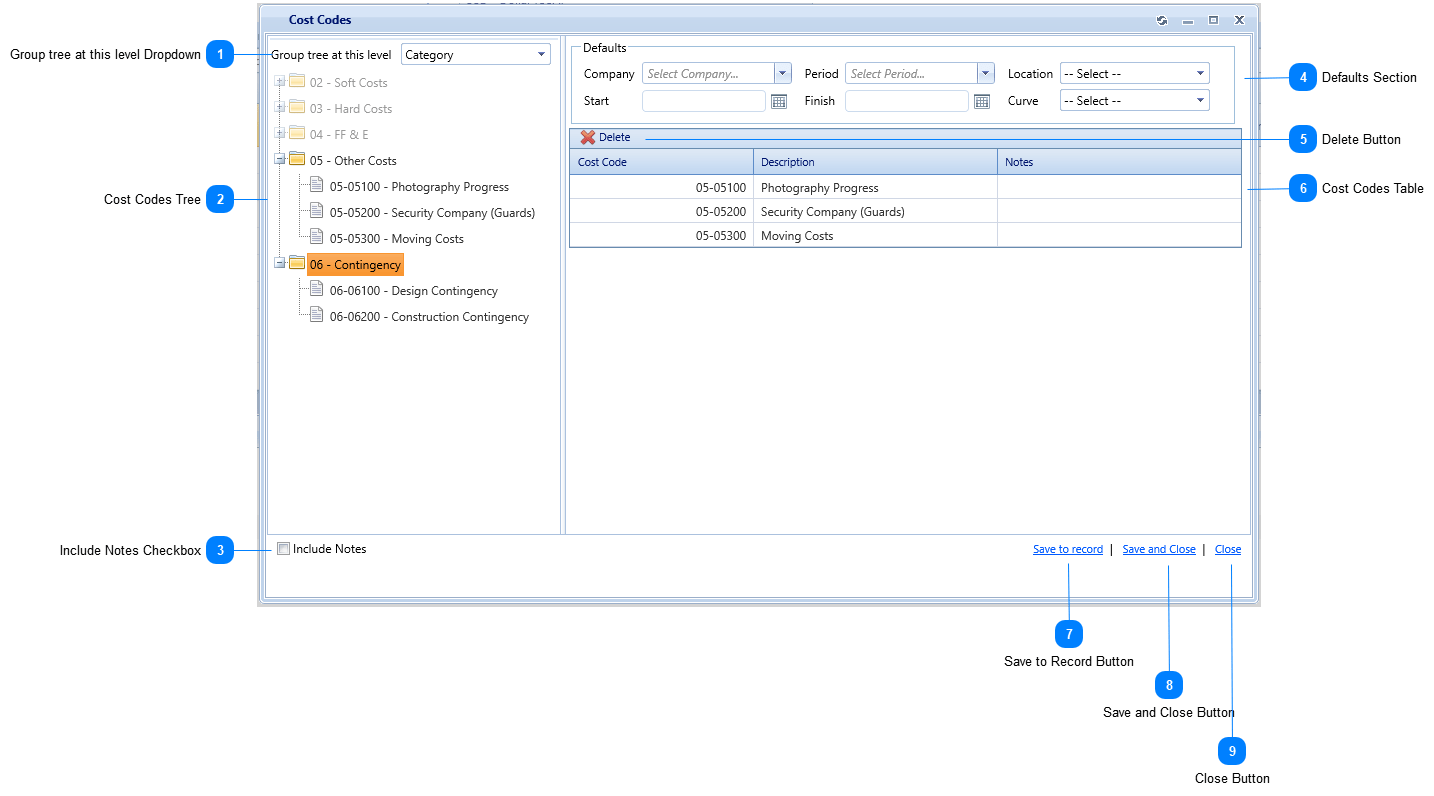The image size is (1434, 796).
Task: Click the Save to record link
Action: click(x=1067, y=548)
